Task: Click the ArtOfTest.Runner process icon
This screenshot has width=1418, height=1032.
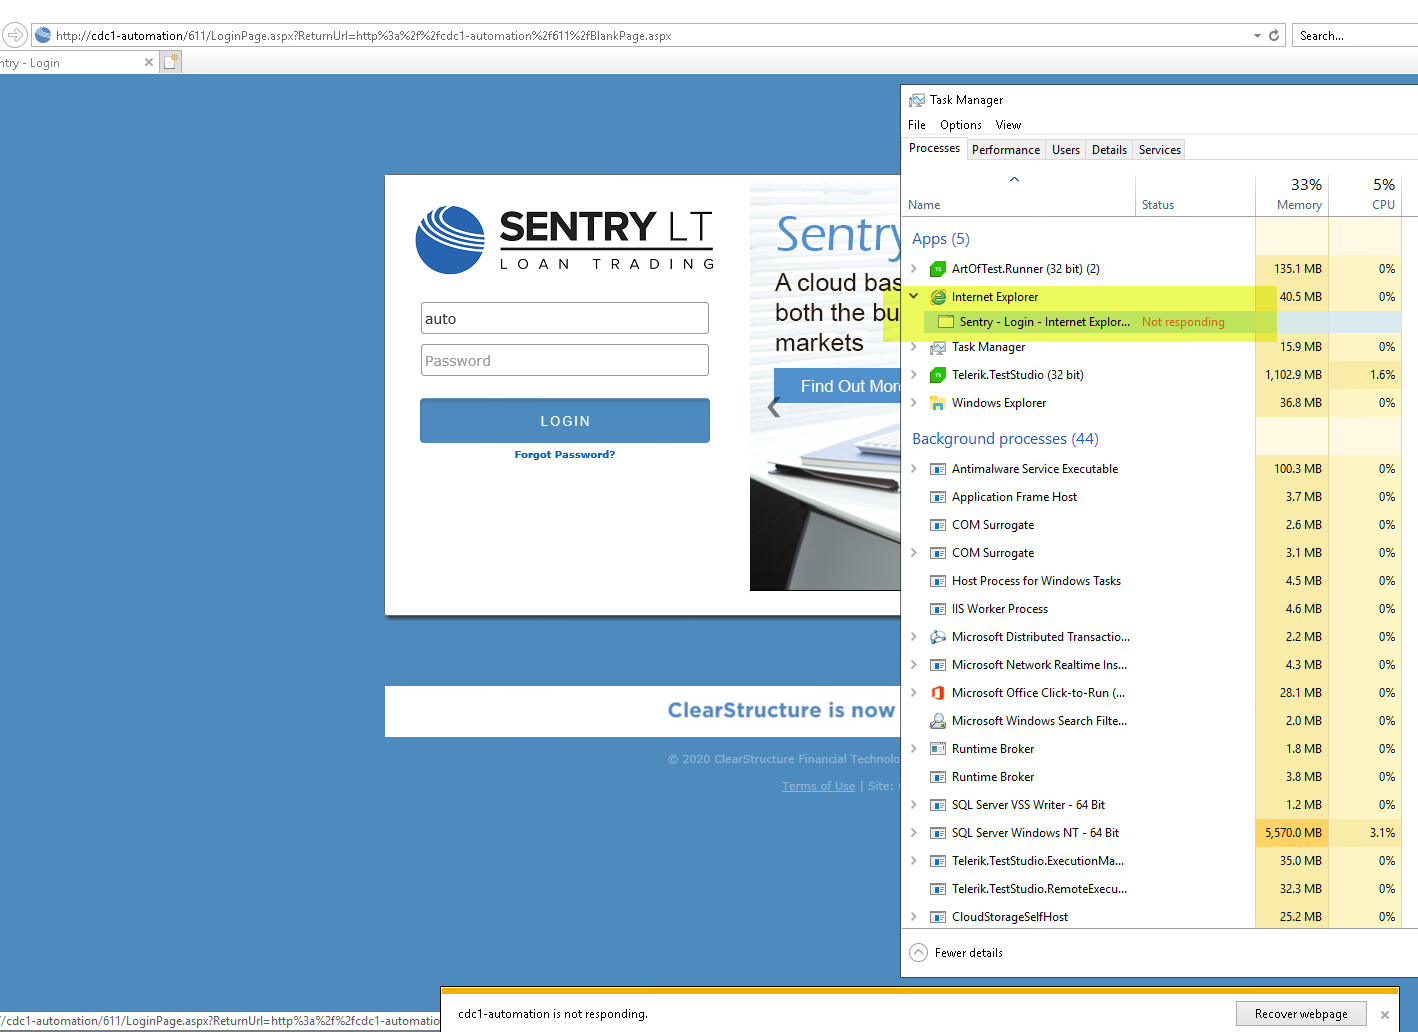Action: (938, 269)
